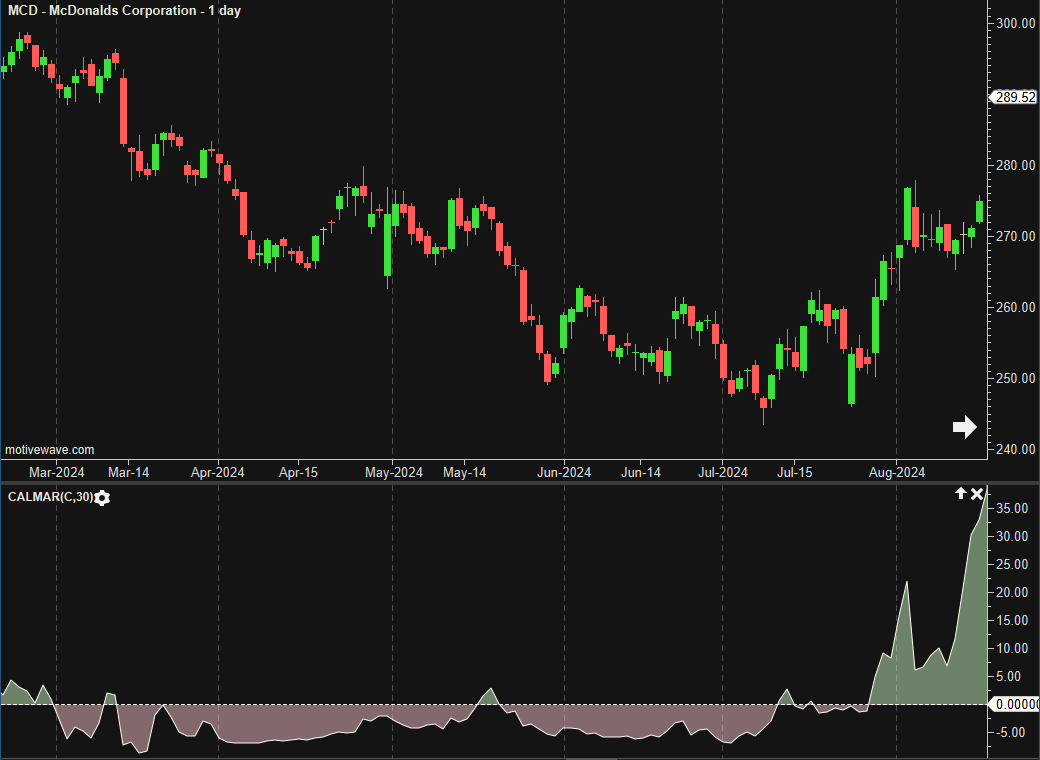Click the Apr-2024 date on time axis
The height and width of the screenshot is (760, 1040).
point(217,472)
